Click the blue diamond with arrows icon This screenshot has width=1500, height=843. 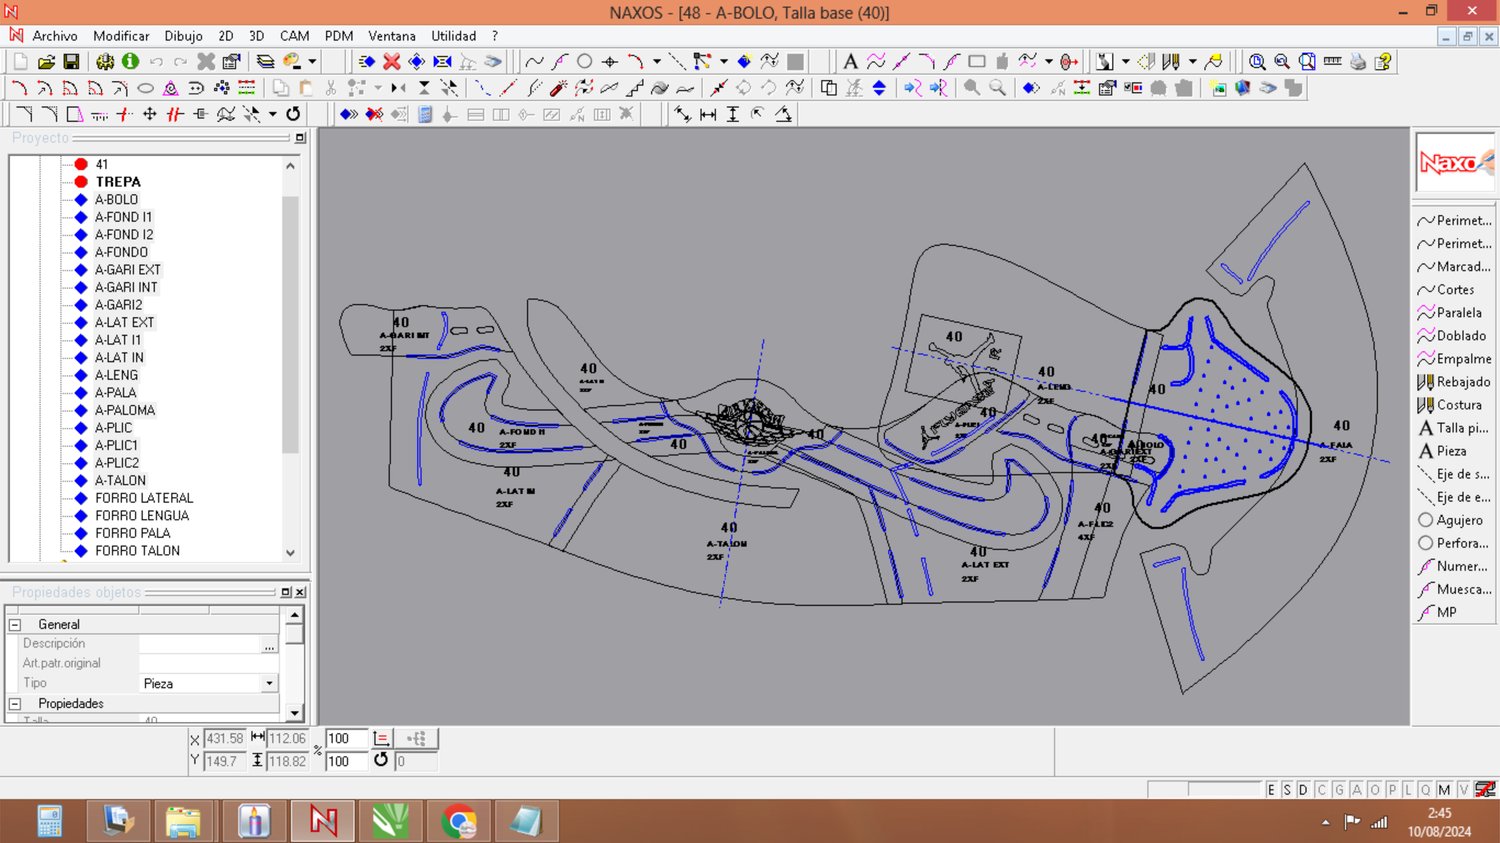[x=417, y=62]
